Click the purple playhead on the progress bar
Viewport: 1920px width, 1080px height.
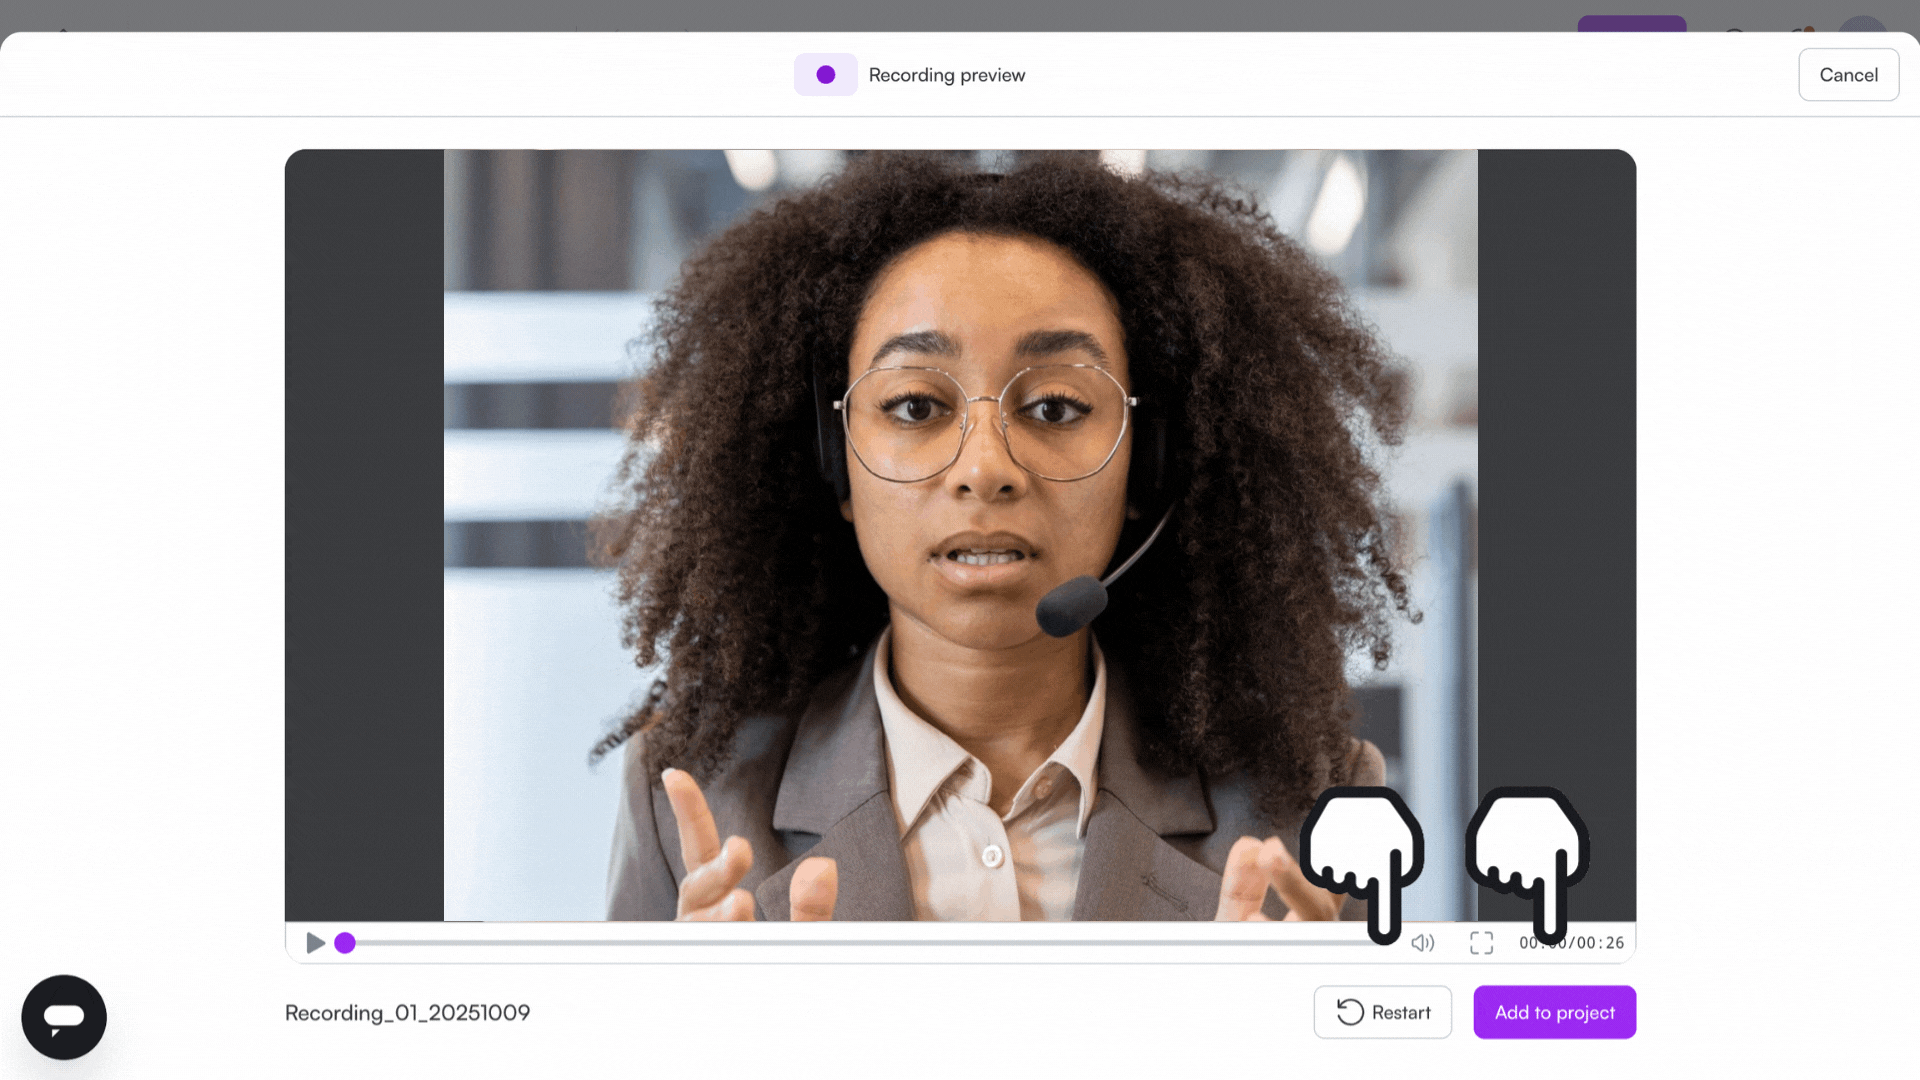coord(345,943)
